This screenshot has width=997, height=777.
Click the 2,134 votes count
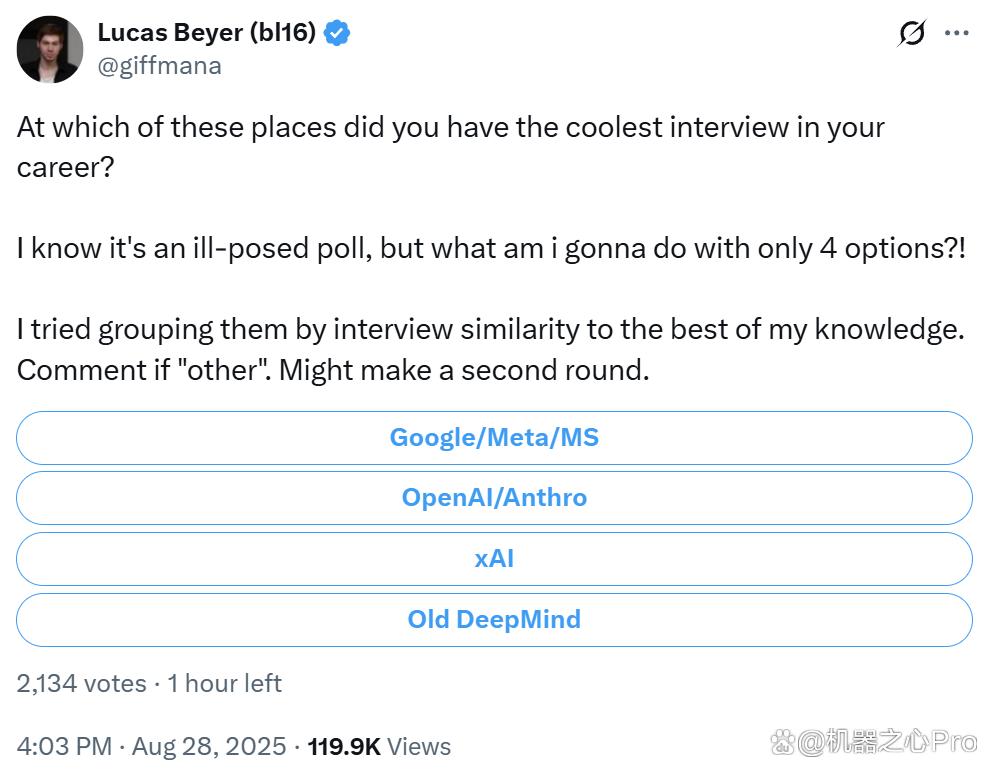[x=81, y=684]
